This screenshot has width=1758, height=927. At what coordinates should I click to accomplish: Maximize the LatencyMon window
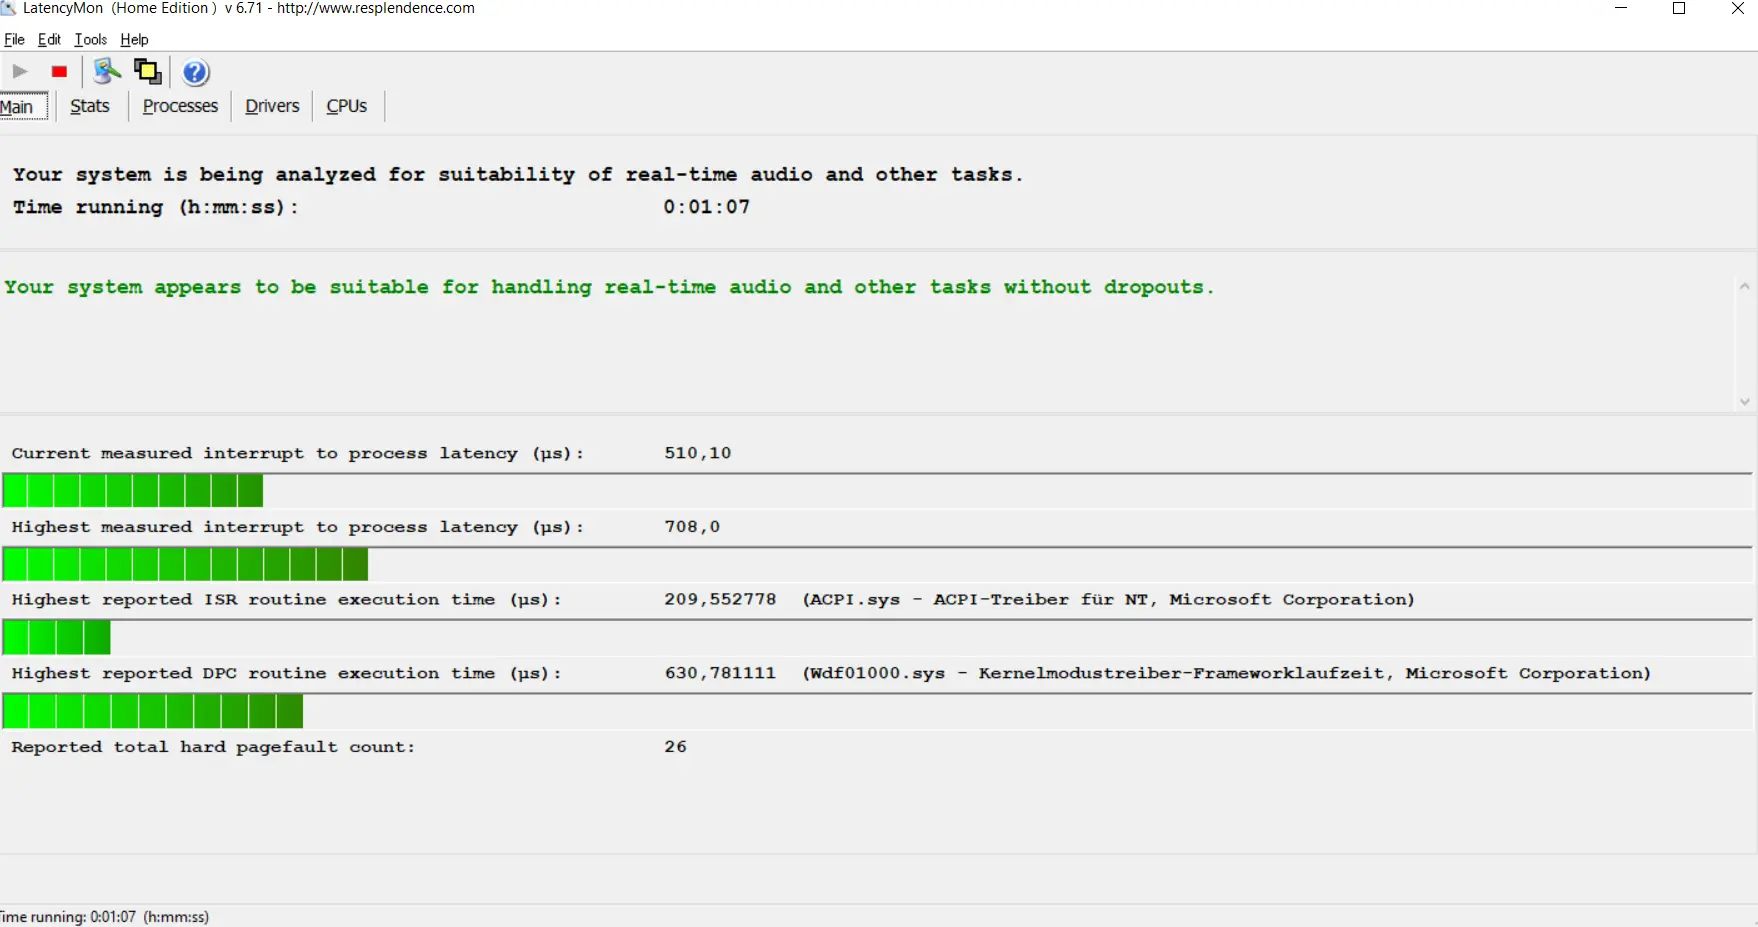coord(1679,9)
